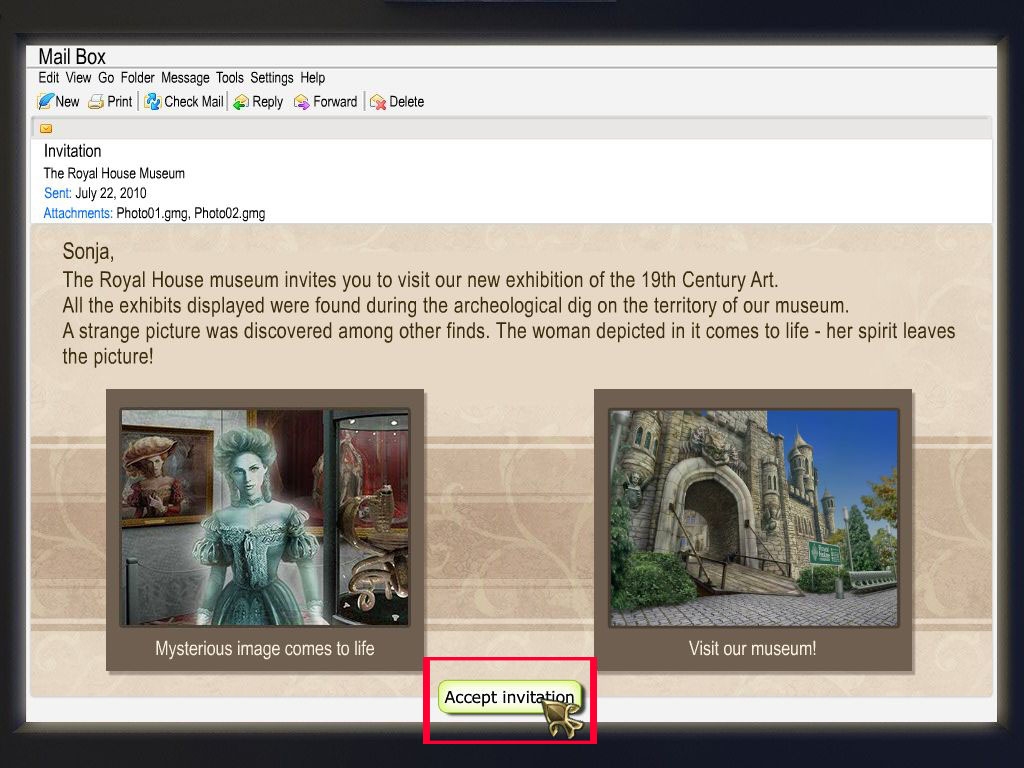This screenshot has width=1024, height=768.
Task: Click the 'Attachments:' label
Action: coord(78,214)
